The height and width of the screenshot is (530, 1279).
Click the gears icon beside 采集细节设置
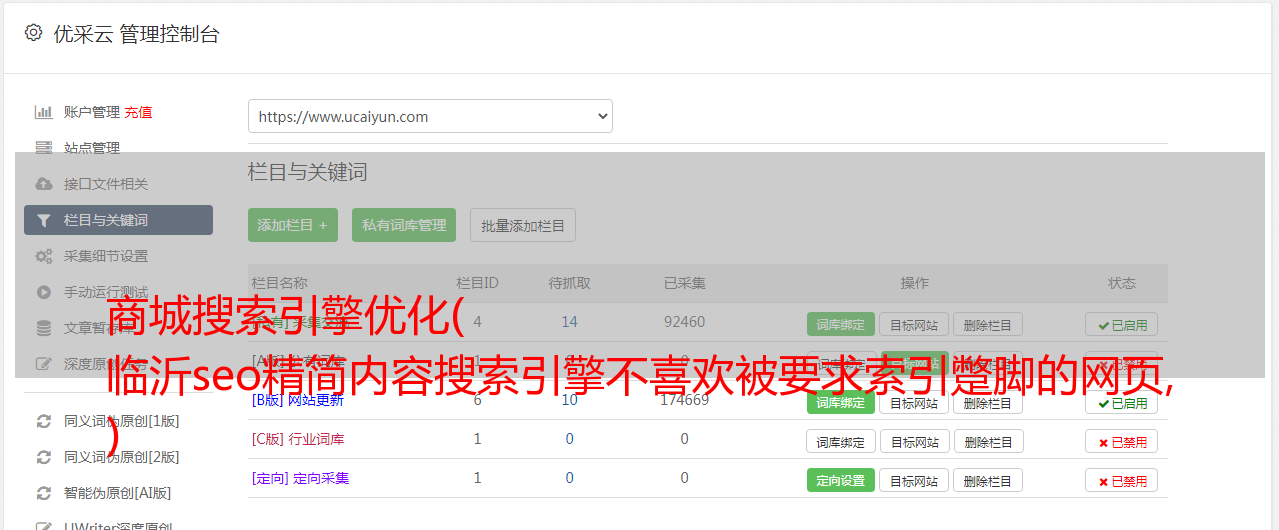pyautogui.click(x=44, y=256)
